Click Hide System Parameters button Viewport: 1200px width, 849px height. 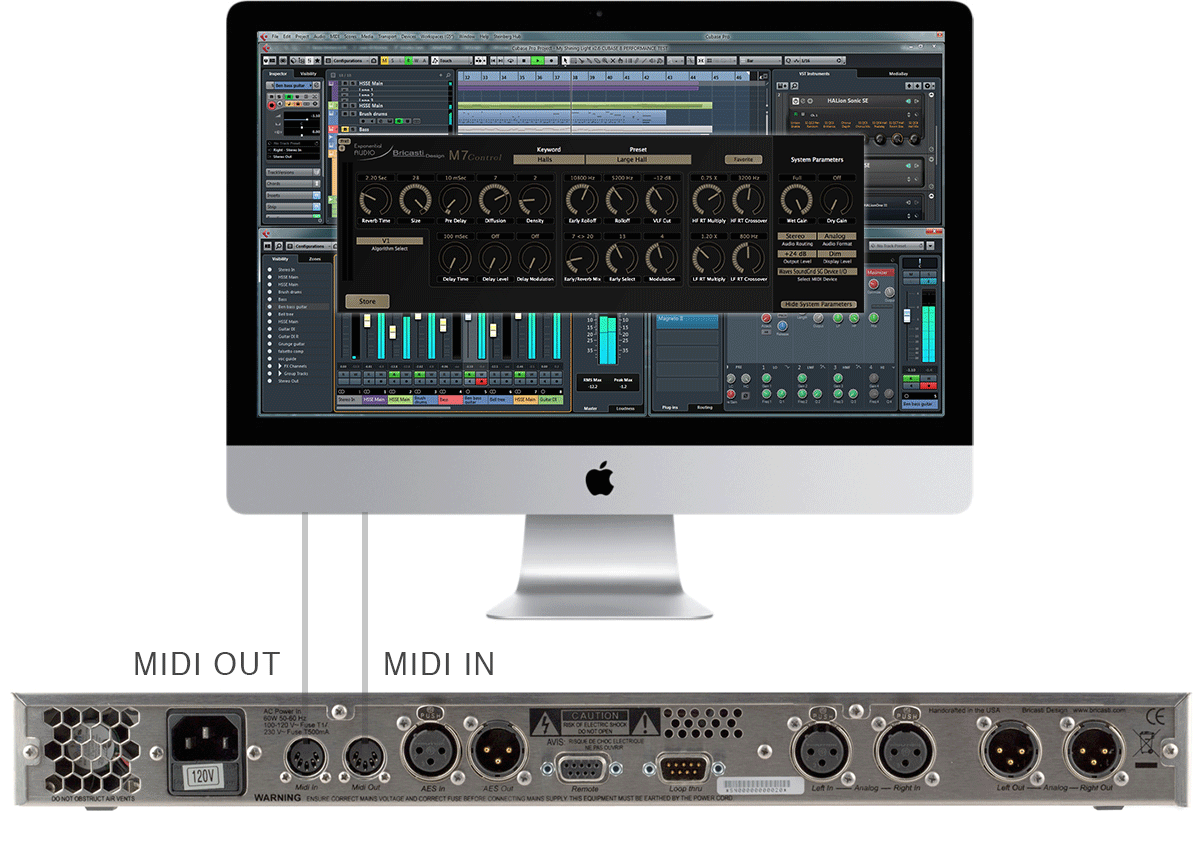click(x=818, y=304)
